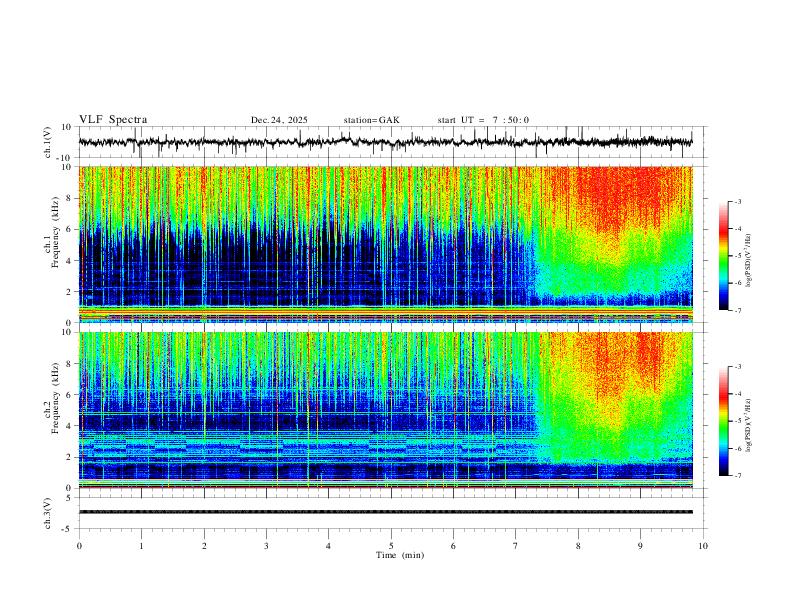Screen dimensions: 792x612
Task: Click the "start UT = 7 : 50: 0" text
Action: (x=483, y=120)
